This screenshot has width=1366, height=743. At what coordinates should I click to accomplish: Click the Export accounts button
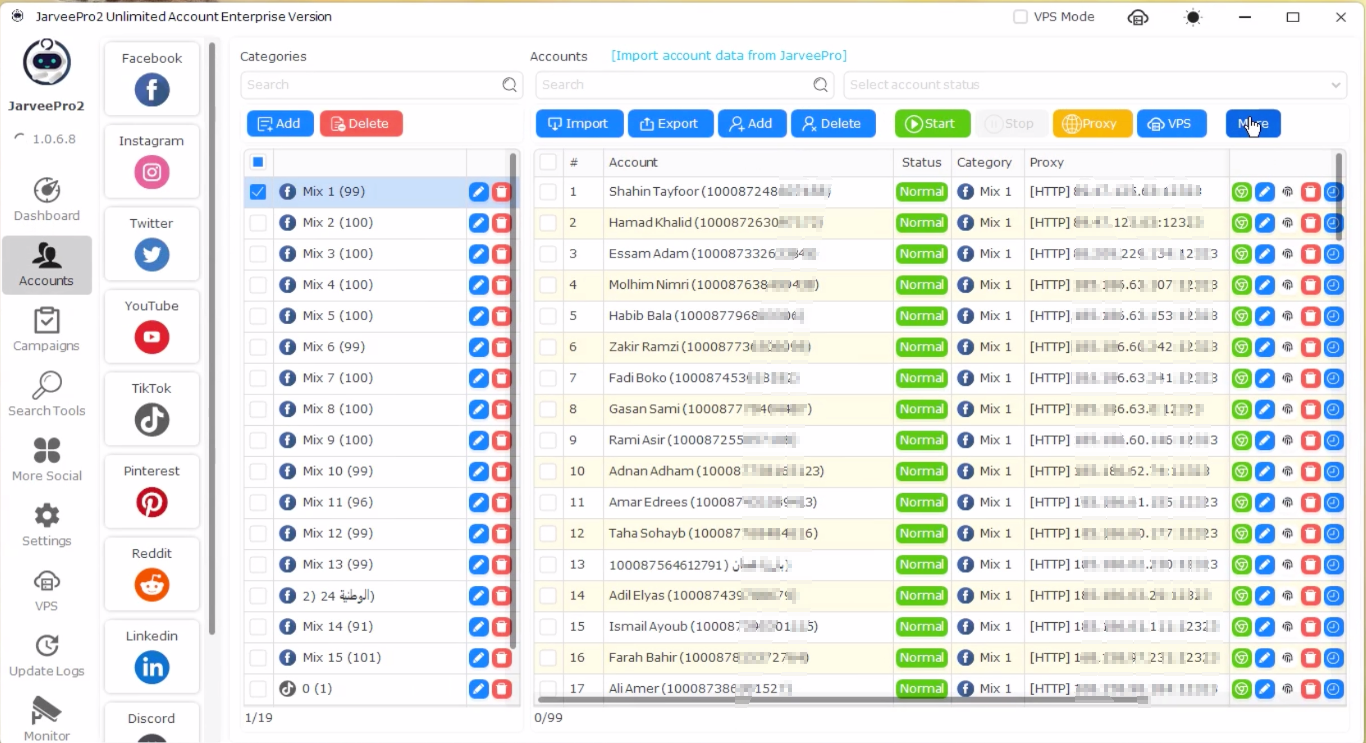pos(671,124)
